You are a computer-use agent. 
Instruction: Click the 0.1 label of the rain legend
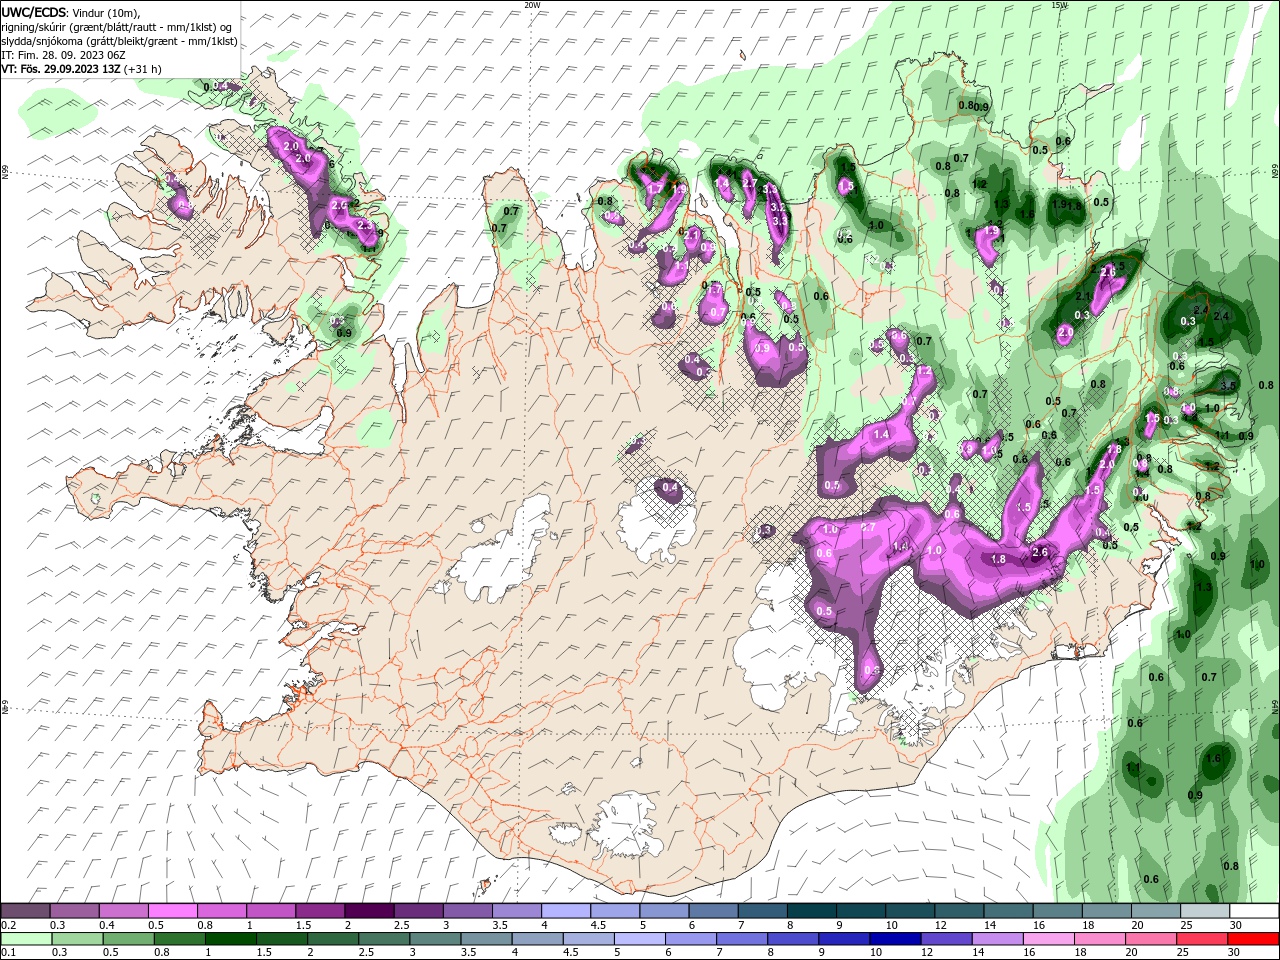pos(8,953)
